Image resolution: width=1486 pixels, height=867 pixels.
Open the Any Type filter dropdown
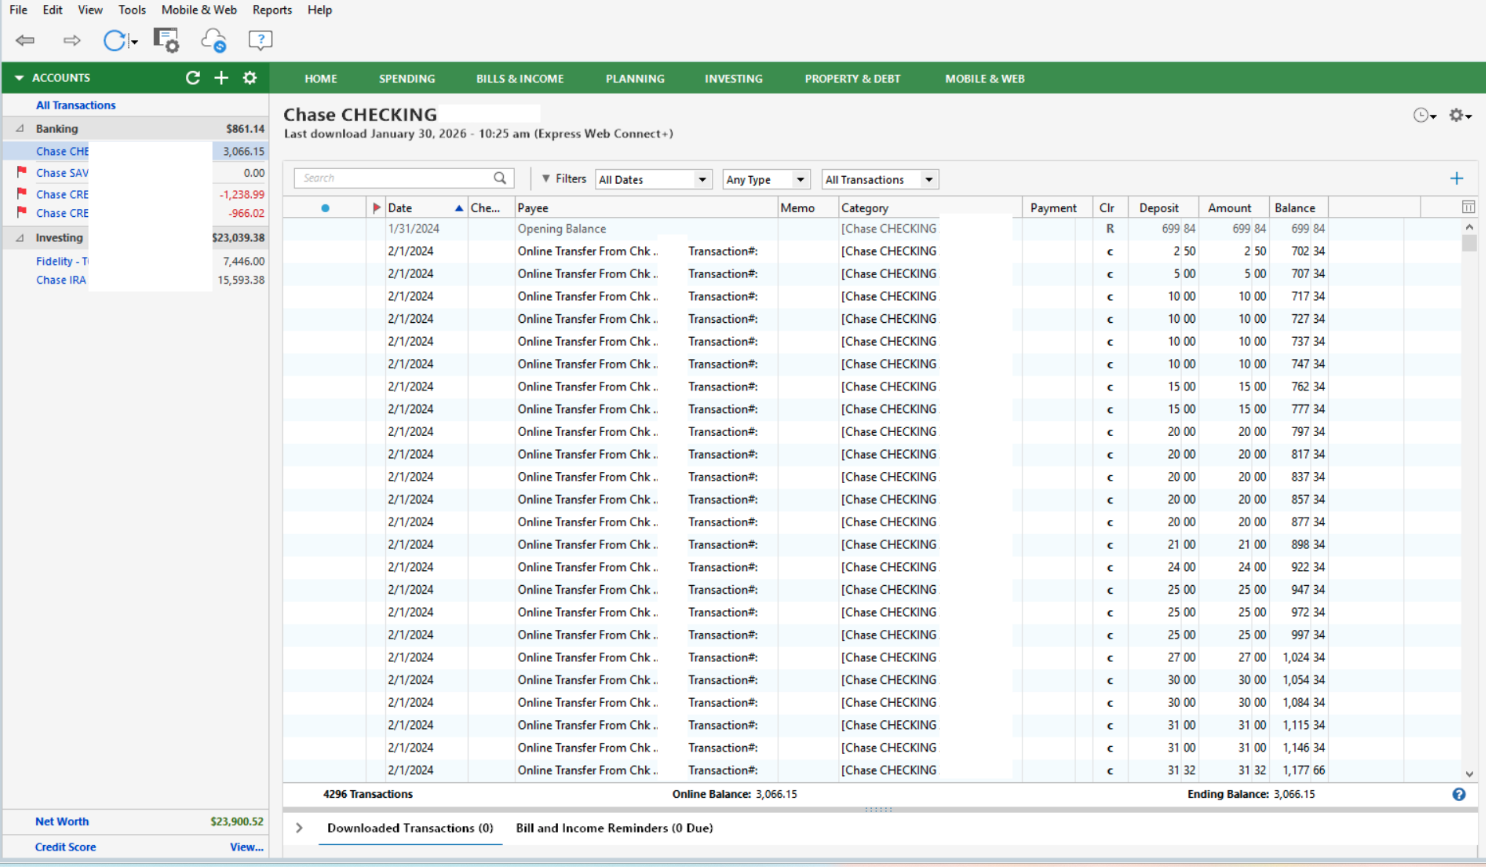766,180
